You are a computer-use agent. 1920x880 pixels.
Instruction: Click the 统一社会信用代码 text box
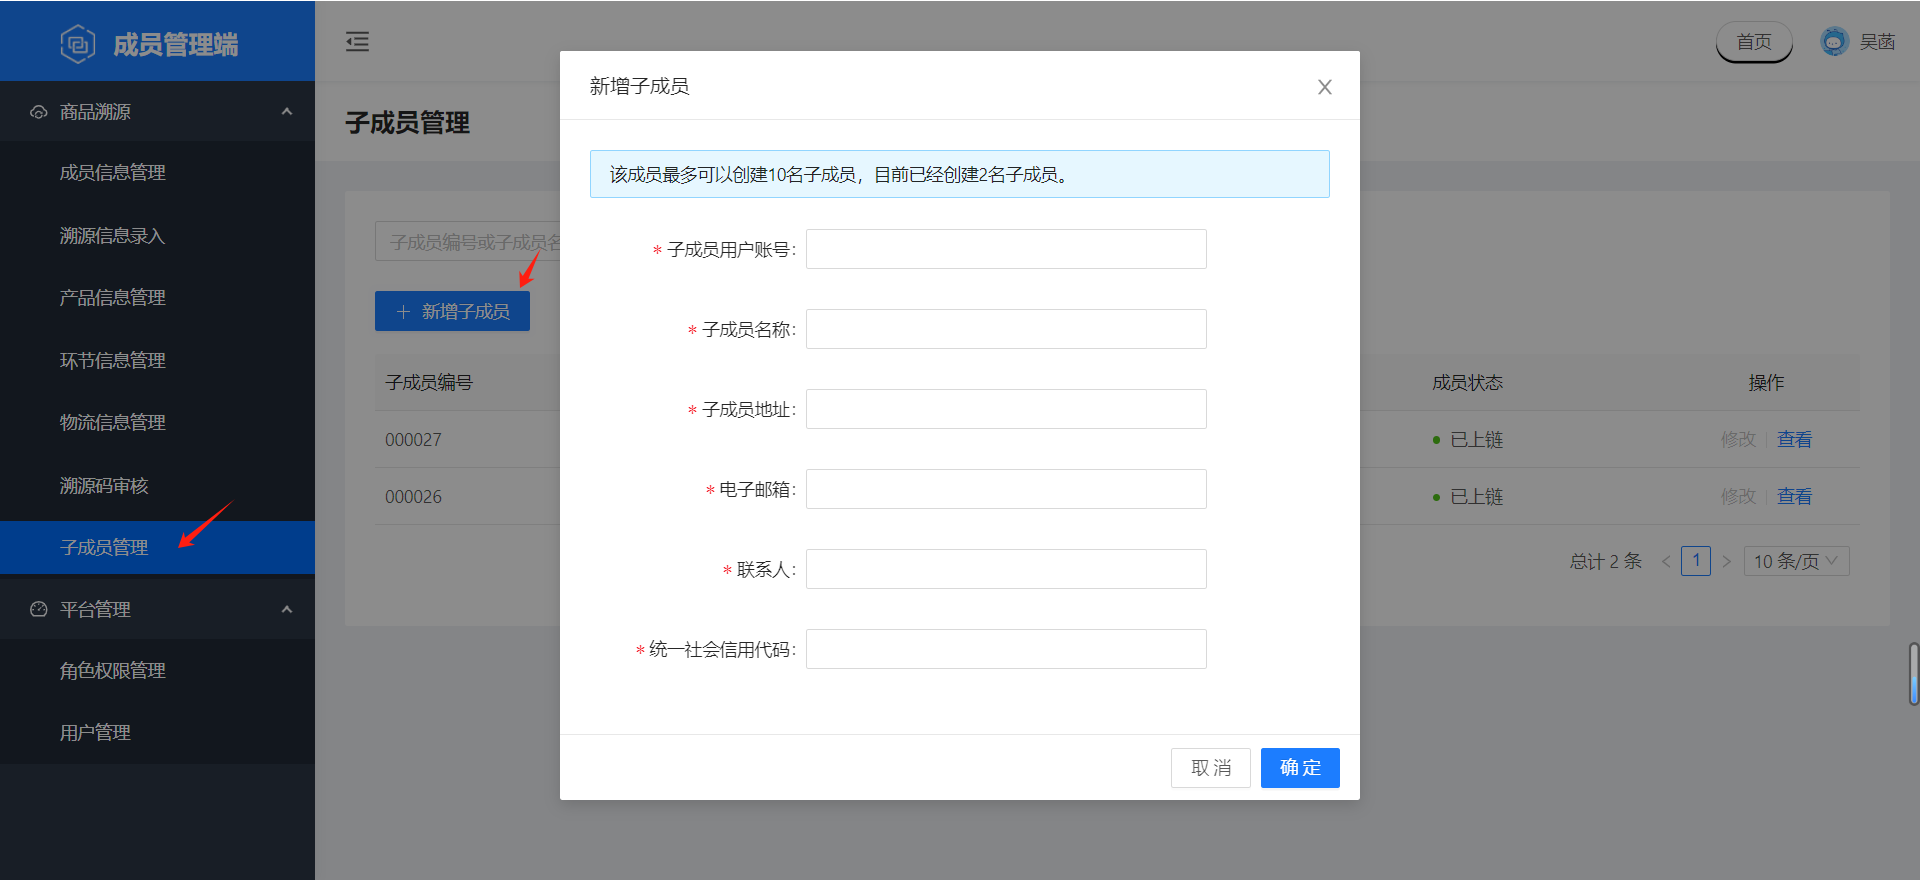(1006, 649)
